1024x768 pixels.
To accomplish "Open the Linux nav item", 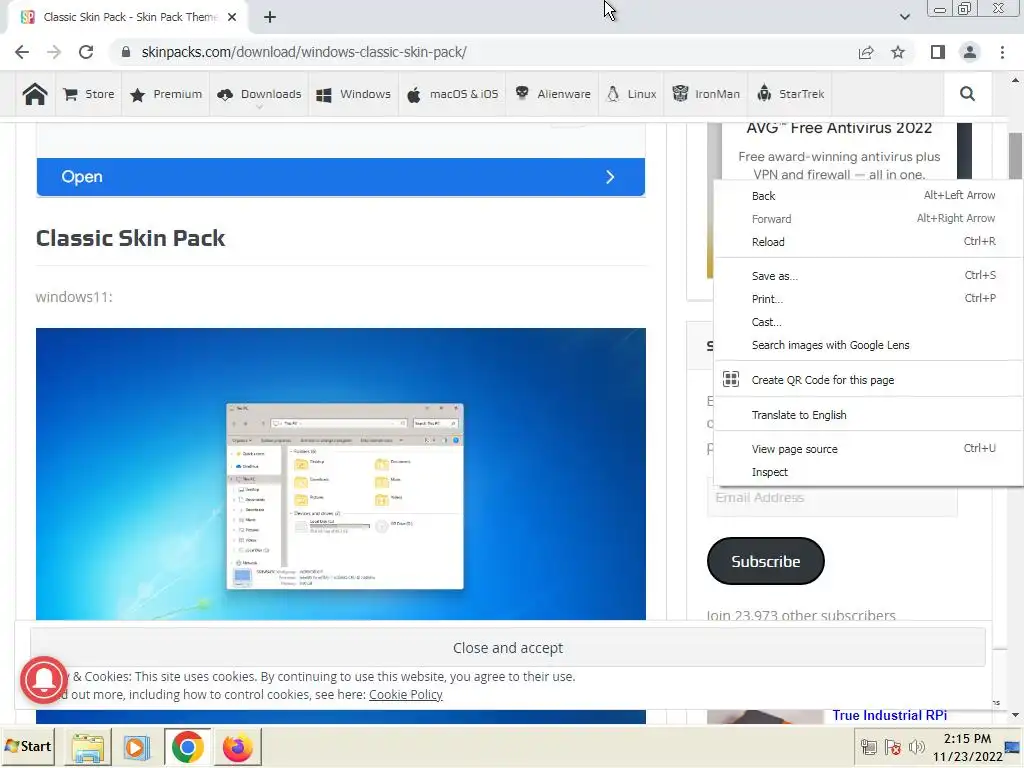I will coord(631,94).
